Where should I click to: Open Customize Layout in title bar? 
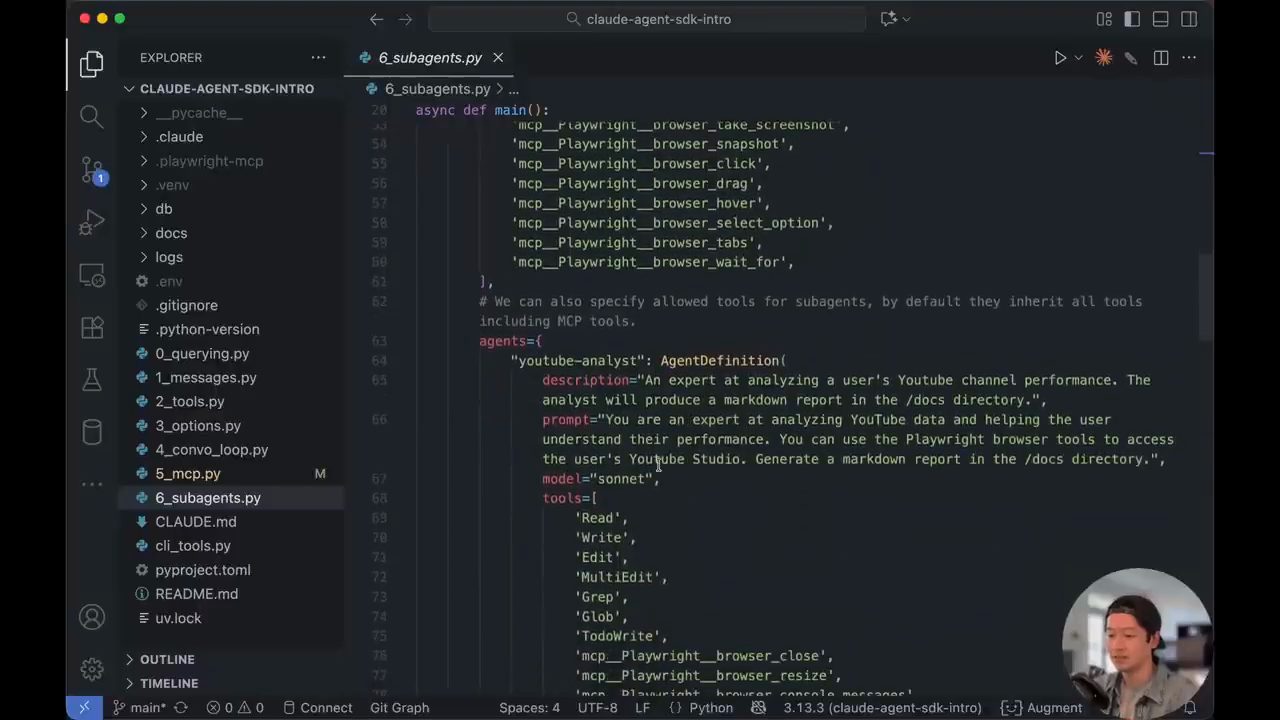click(x=1104, y=19)
